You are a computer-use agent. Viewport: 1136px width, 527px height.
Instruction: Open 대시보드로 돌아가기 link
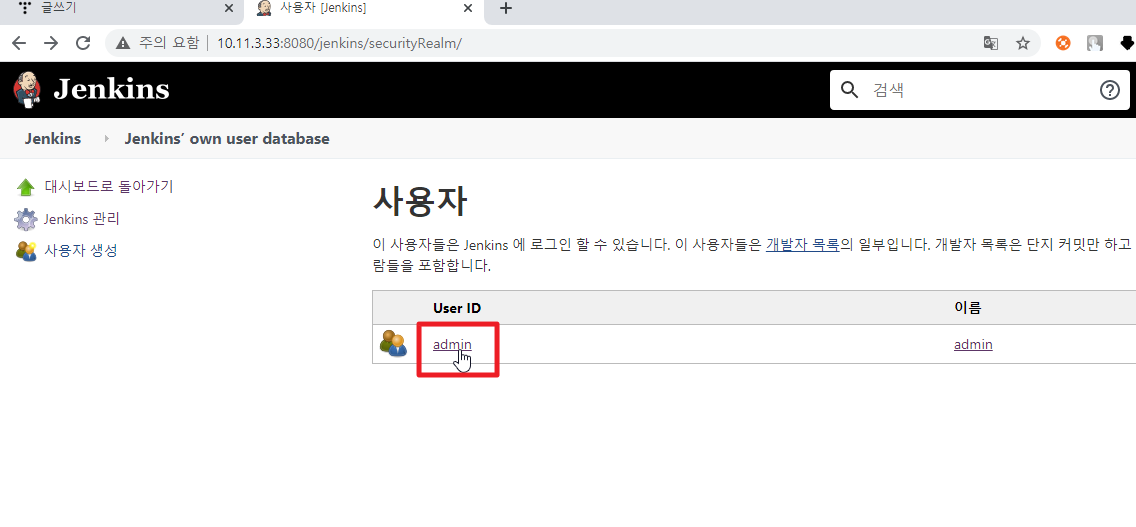point(109,186)
